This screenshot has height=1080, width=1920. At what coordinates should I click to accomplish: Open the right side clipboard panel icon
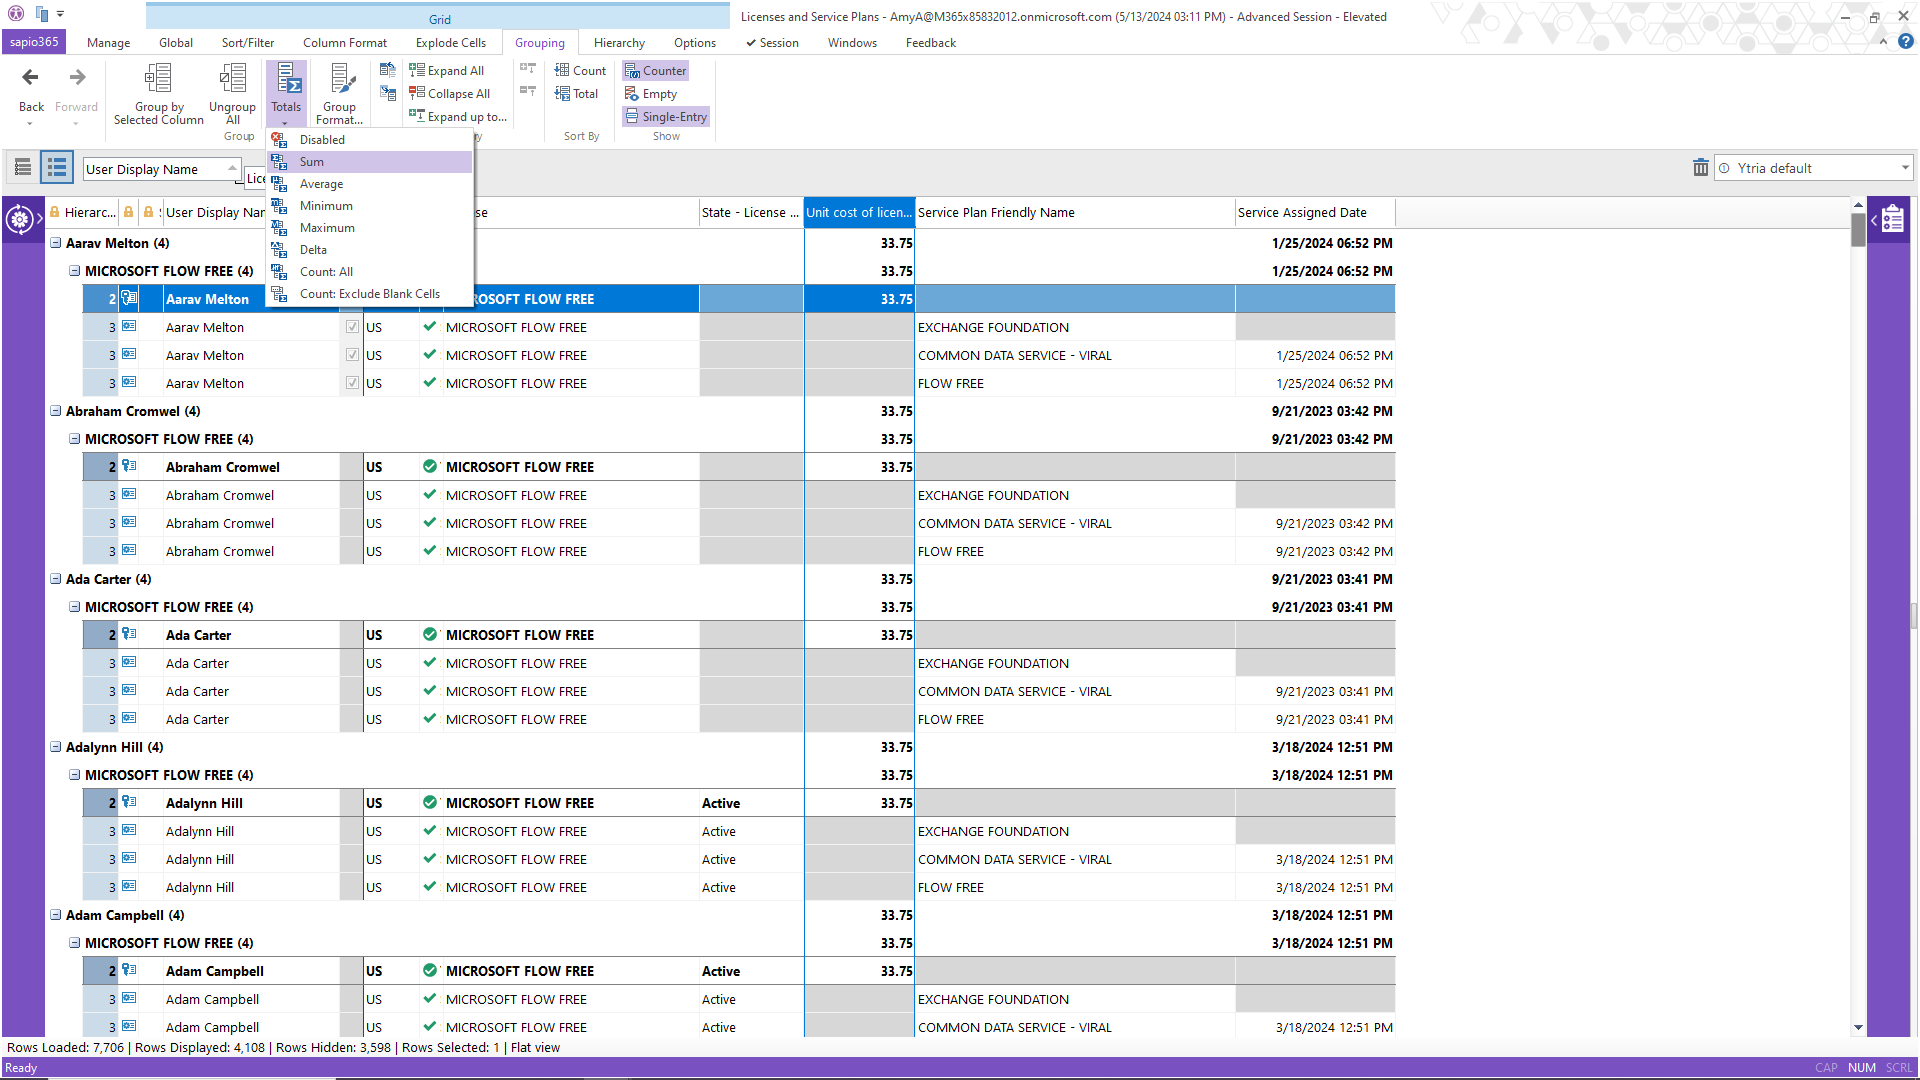click(x=1892, y=219)
